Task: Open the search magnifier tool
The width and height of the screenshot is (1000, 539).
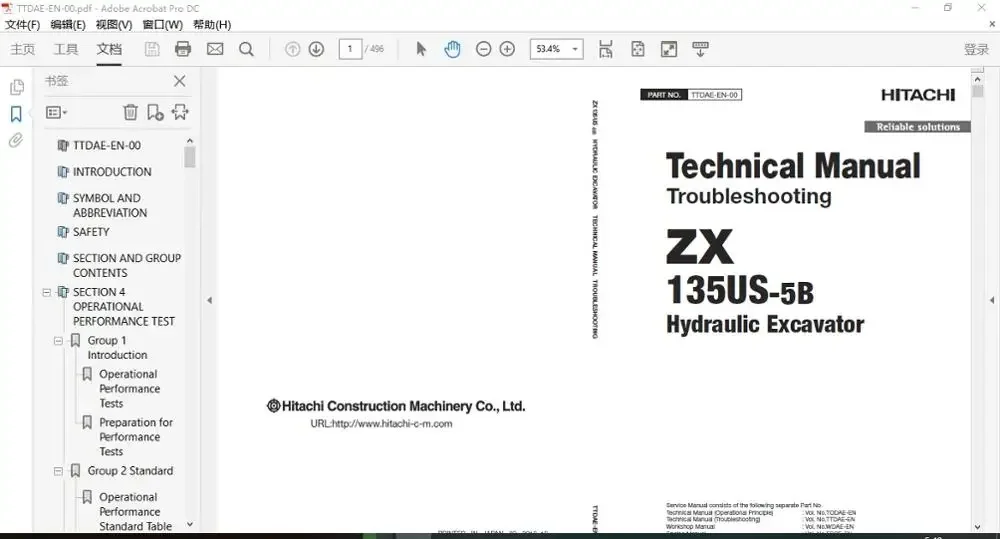Action: pyautogui.click(x=246, y=49)
